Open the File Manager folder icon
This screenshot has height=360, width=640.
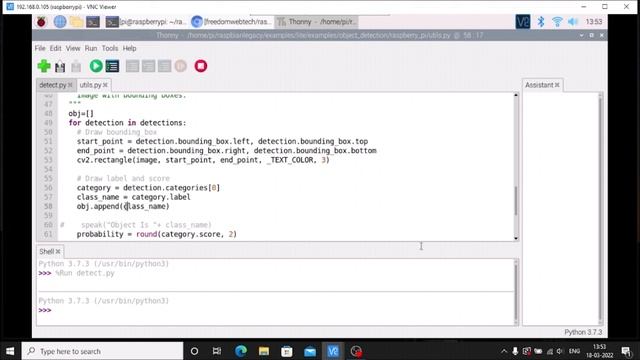tap(76, 22)
